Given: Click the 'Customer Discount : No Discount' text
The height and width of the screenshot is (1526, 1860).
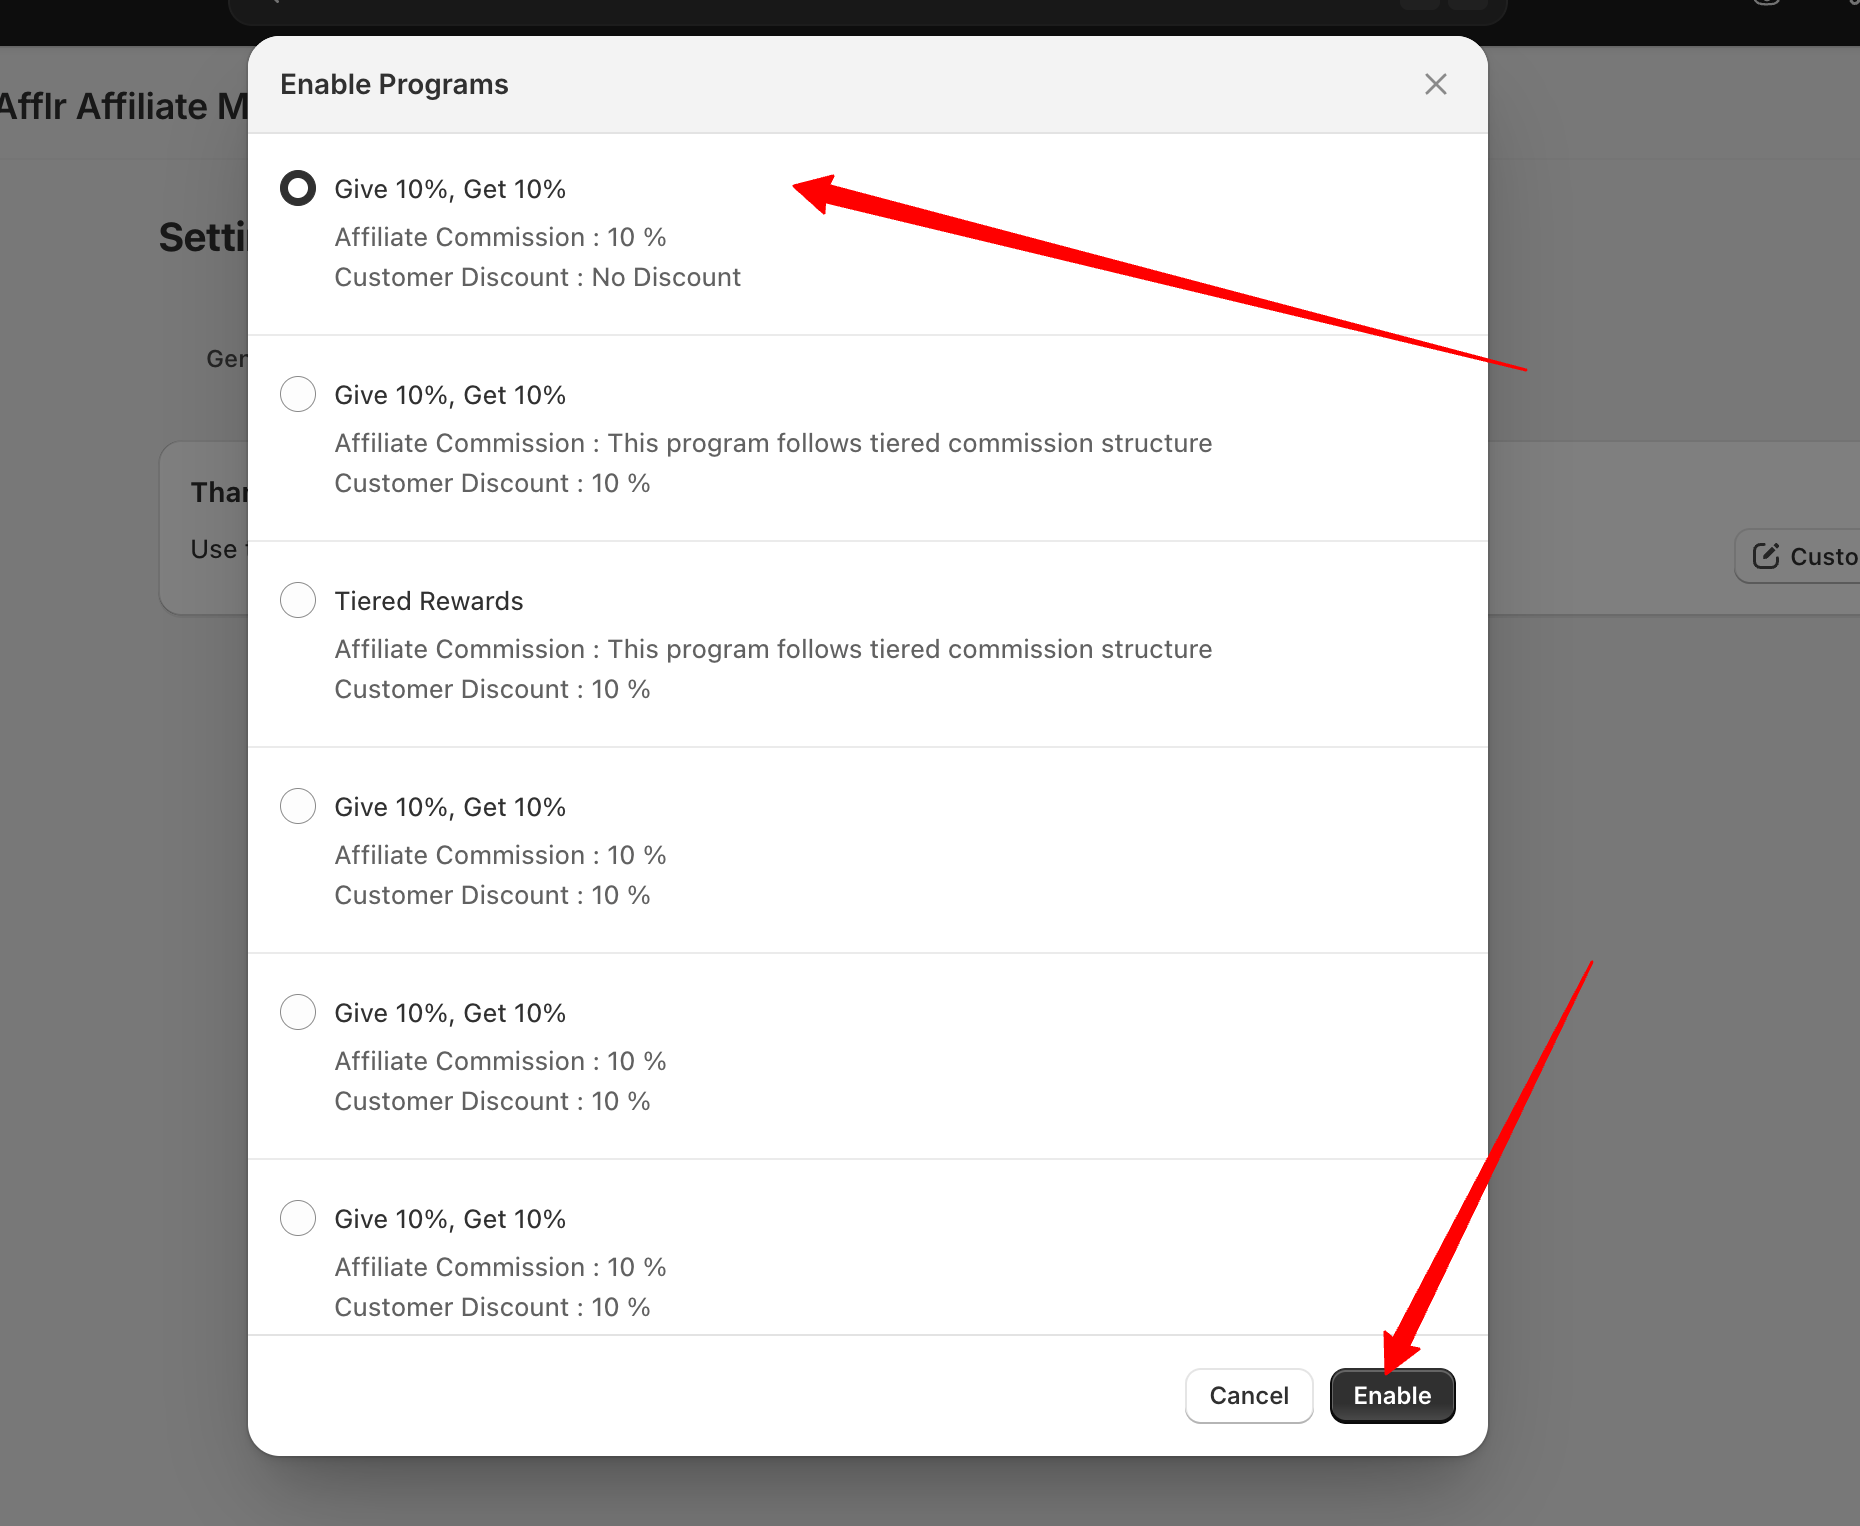Looking at the screenshot, I should (x=537, y=277).
